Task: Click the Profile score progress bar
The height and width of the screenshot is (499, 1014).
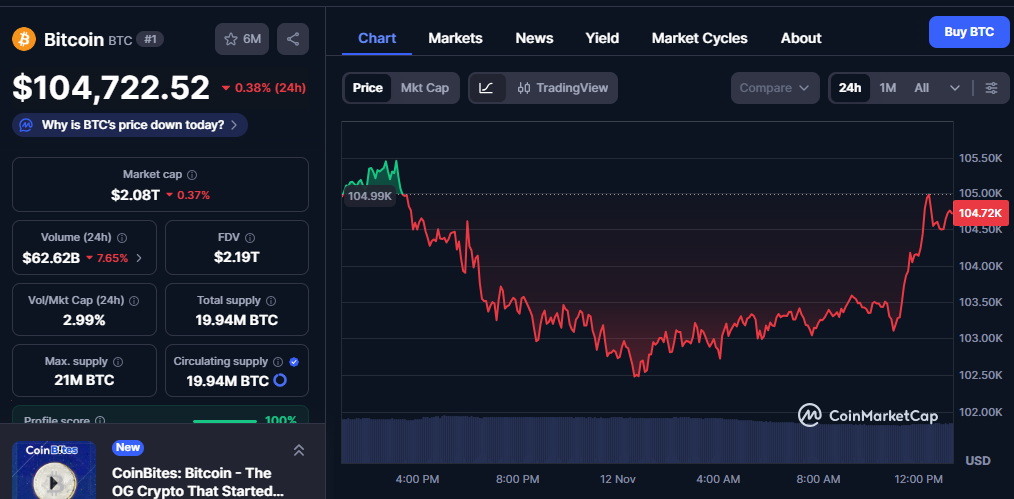Action: pos(224,421)
